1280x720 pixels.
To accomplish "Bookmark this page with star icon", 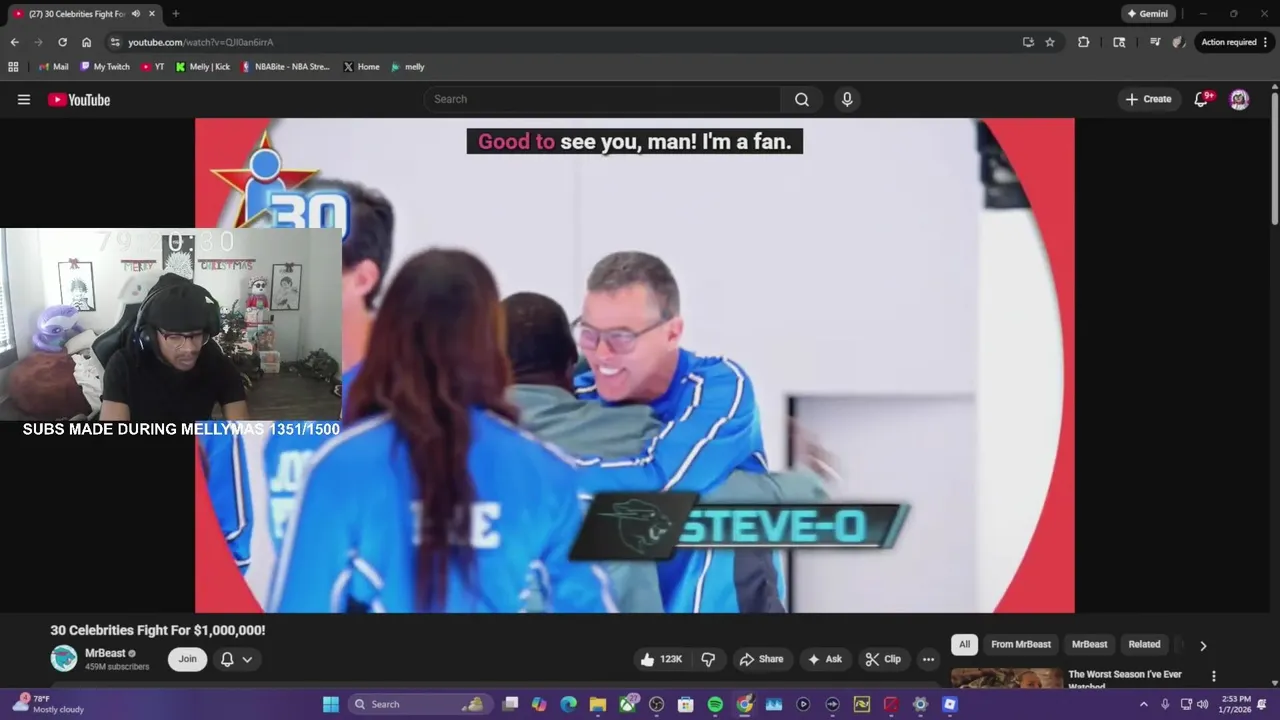I will coord(1050,42).
